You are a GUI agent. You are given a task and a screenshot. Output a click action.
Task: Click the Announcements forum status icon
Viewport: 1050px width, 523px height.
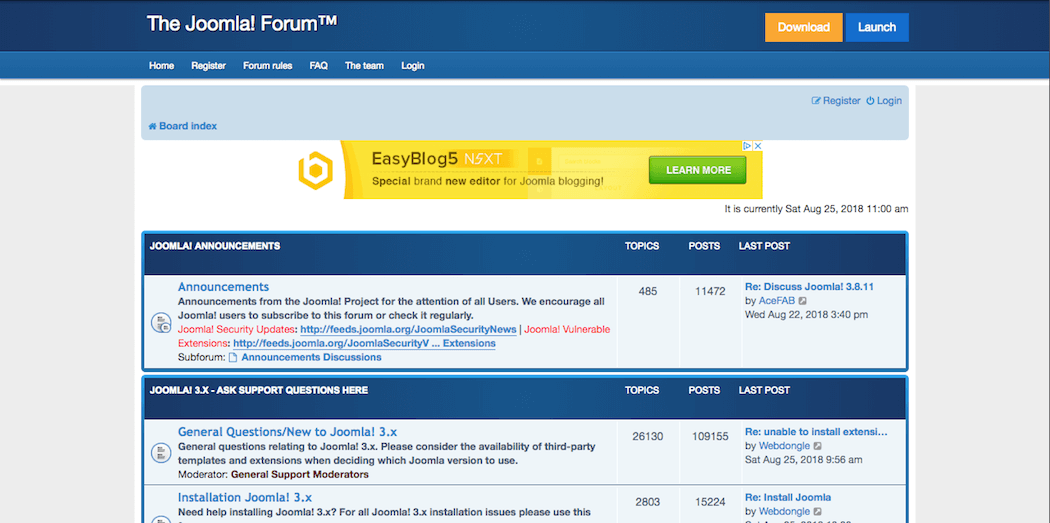pyautogui.click(x=161, y=323)
